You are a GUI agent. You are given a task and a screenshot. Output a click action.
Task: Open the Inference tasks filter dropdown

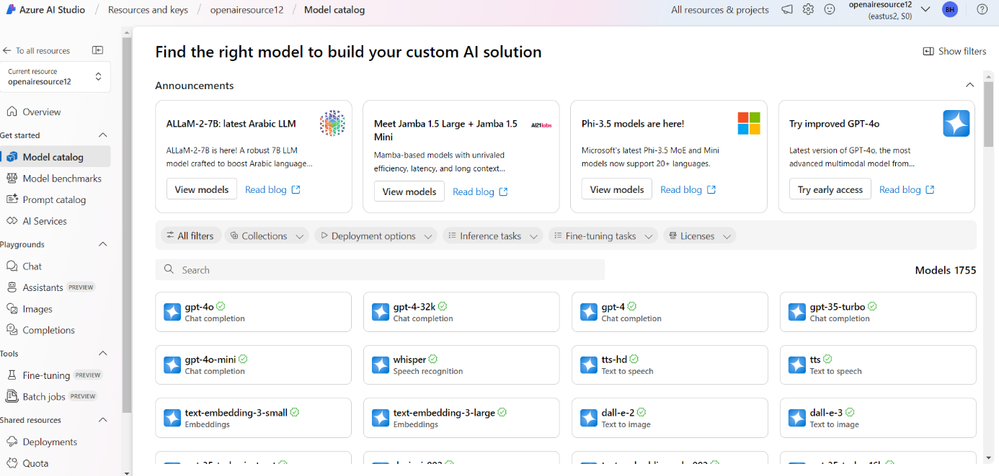tap(492, 236)
